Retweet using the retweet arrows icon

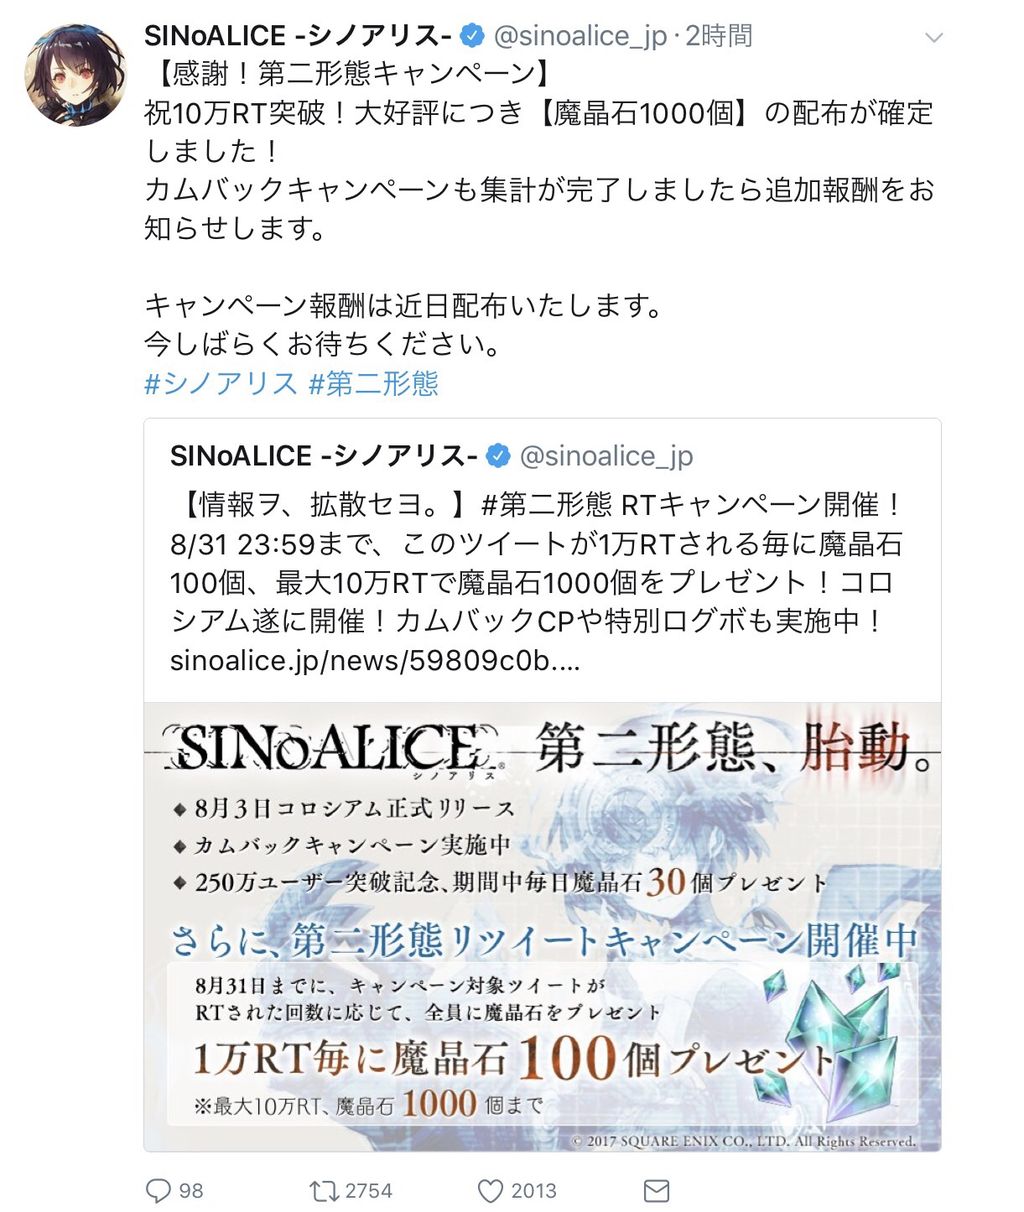coord(323,1190)
